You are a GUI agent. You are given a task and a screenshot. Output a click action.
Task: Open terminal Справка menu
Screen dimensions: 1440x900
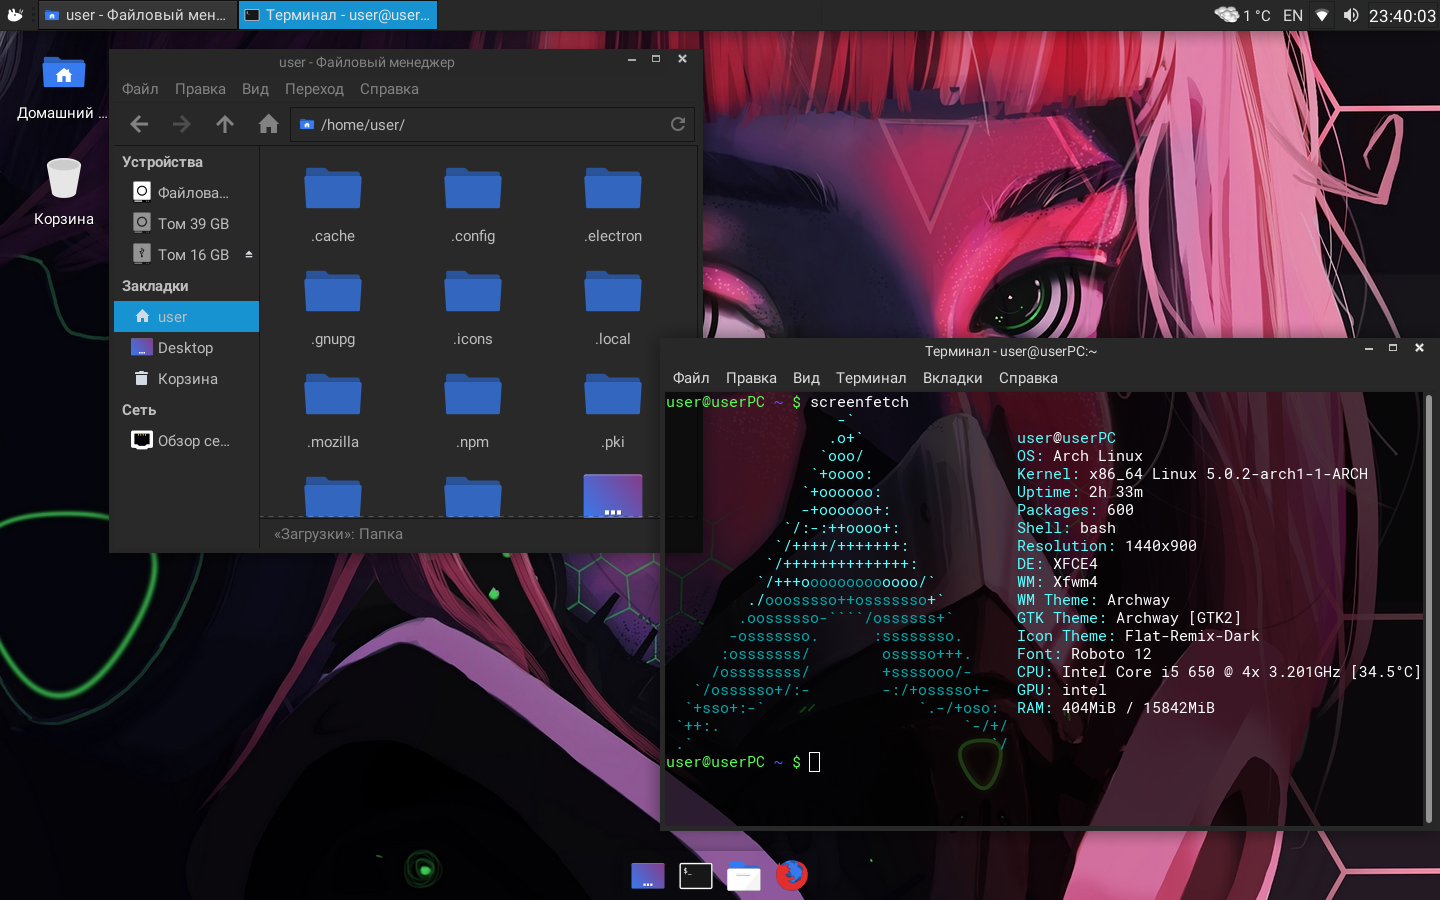[1028, 378]
